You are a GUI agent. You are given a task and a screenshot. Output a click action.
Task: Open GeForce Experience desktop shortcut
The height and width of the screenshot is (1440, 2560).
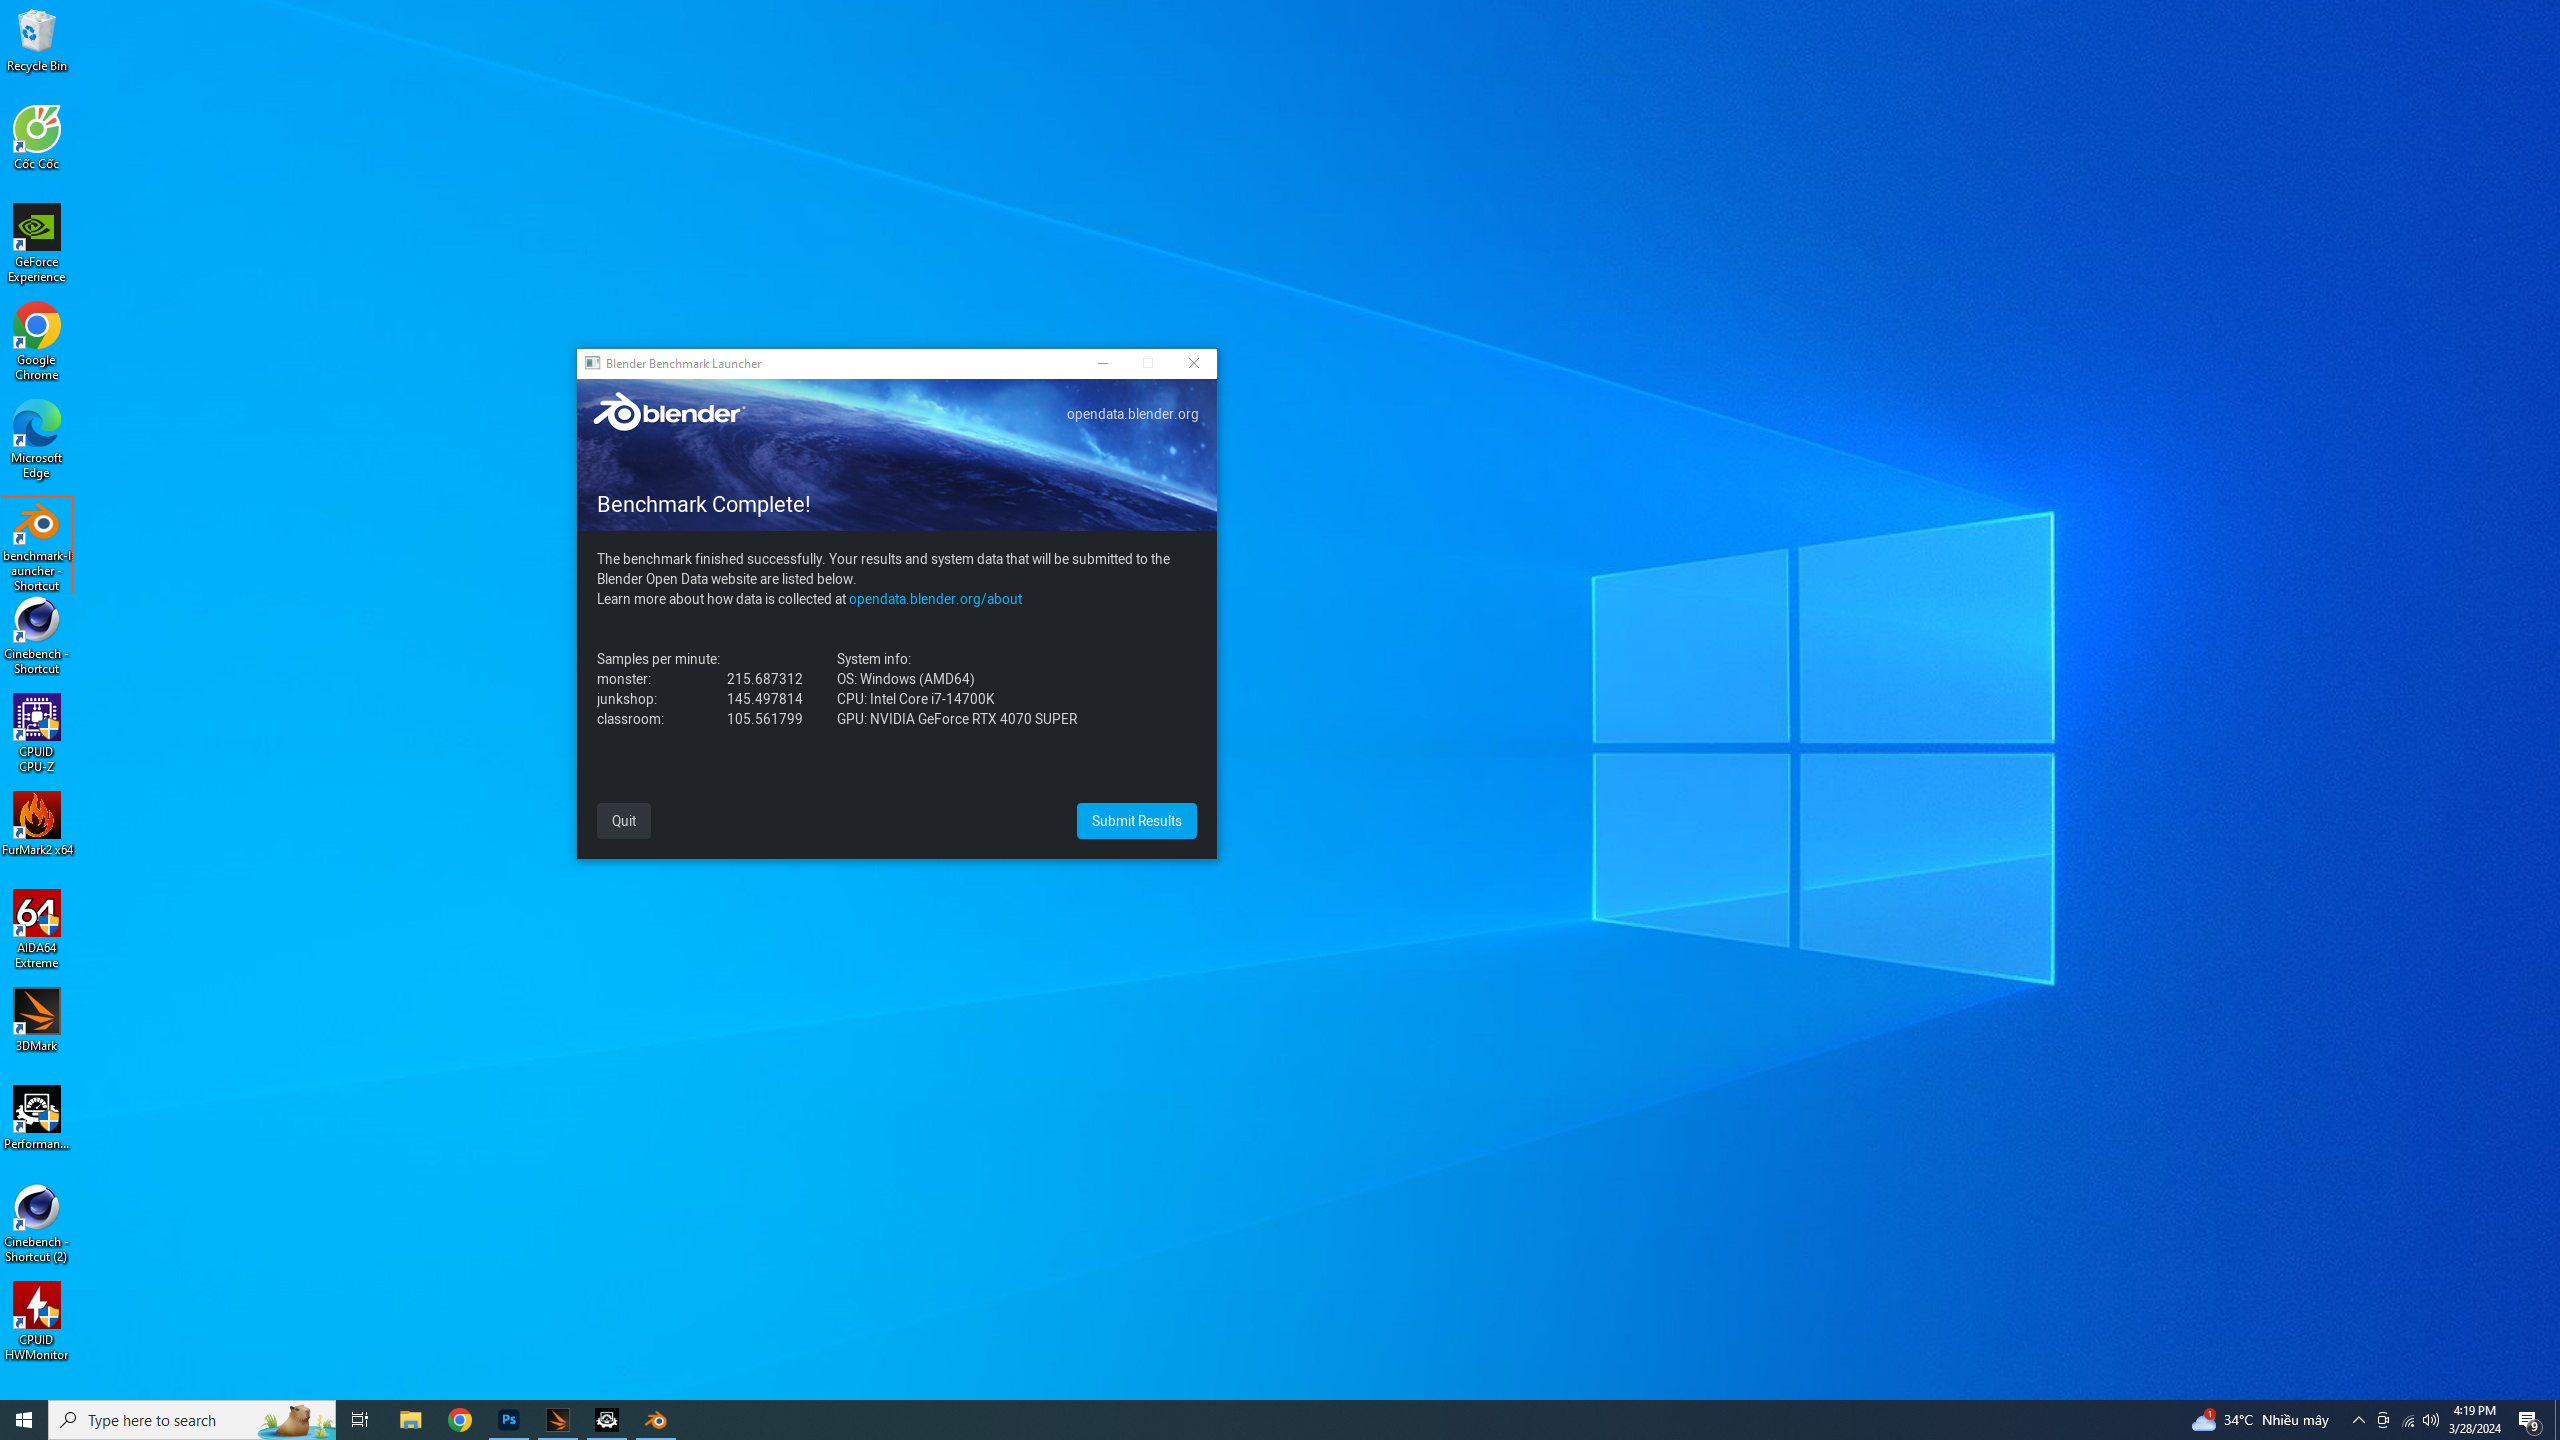[x=37, y=243]
